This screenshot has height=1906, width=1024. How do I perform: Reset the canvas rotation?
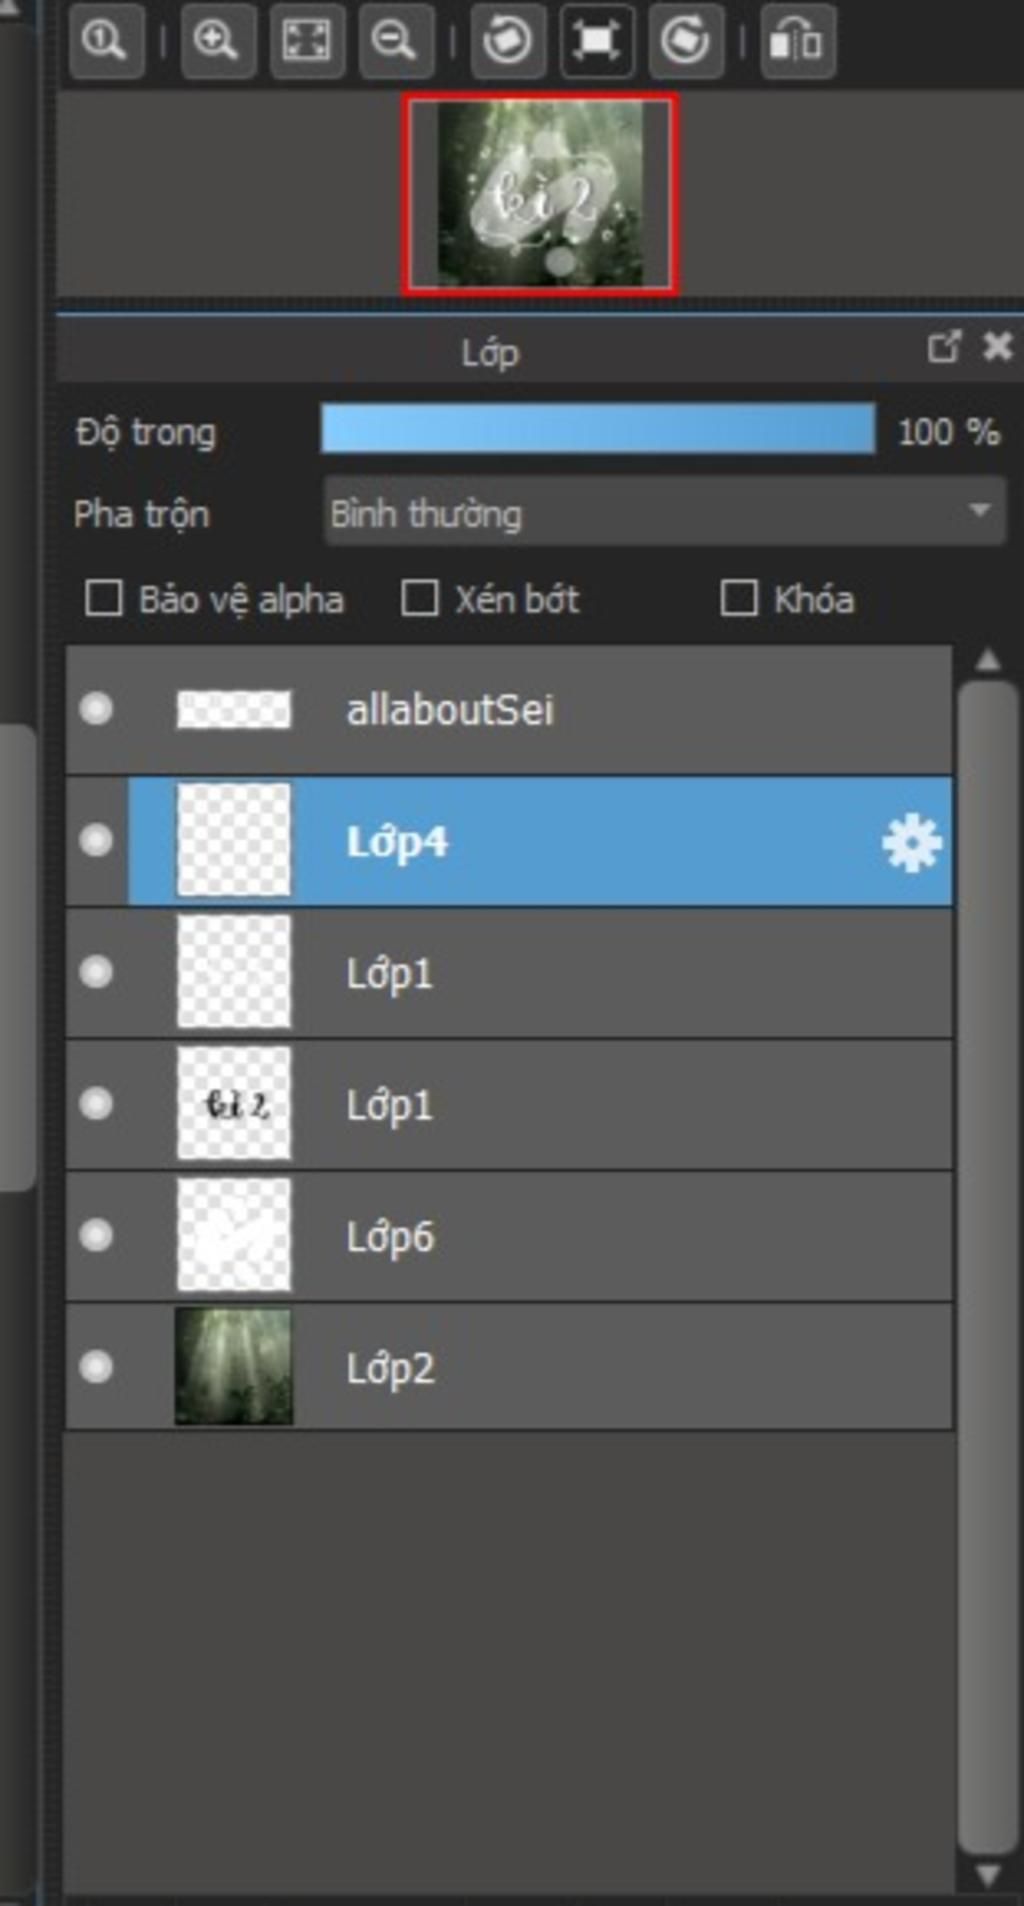(596, 41)
